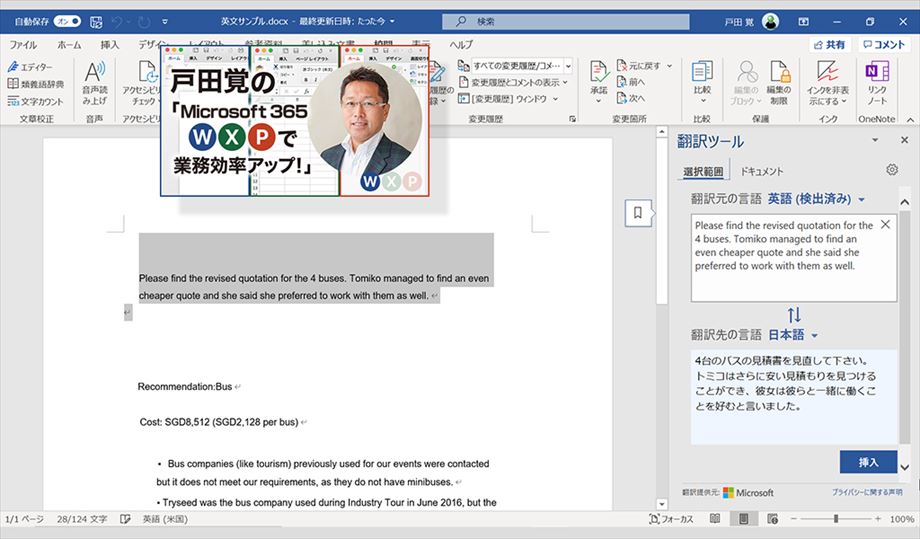
Task: Click the English source text box
Action: click(x=793, y=258)
